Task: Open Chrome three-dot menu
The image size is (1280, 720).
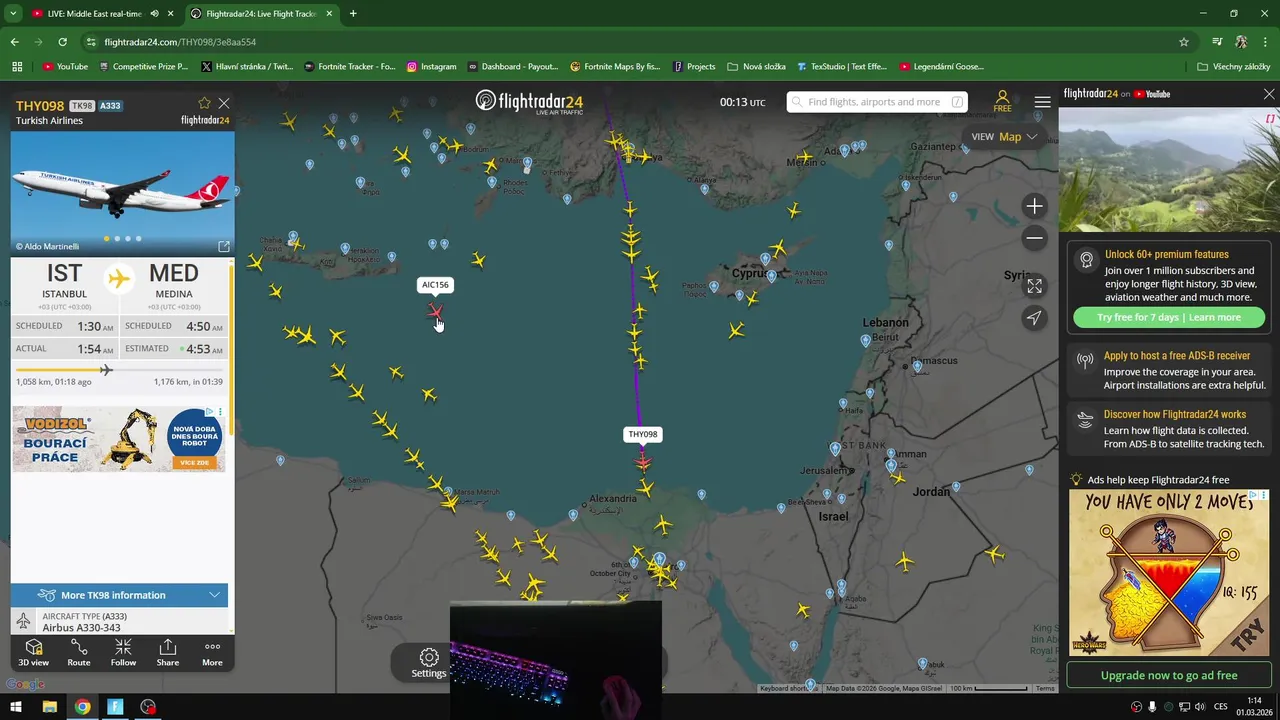Action: pos(1266,42)
